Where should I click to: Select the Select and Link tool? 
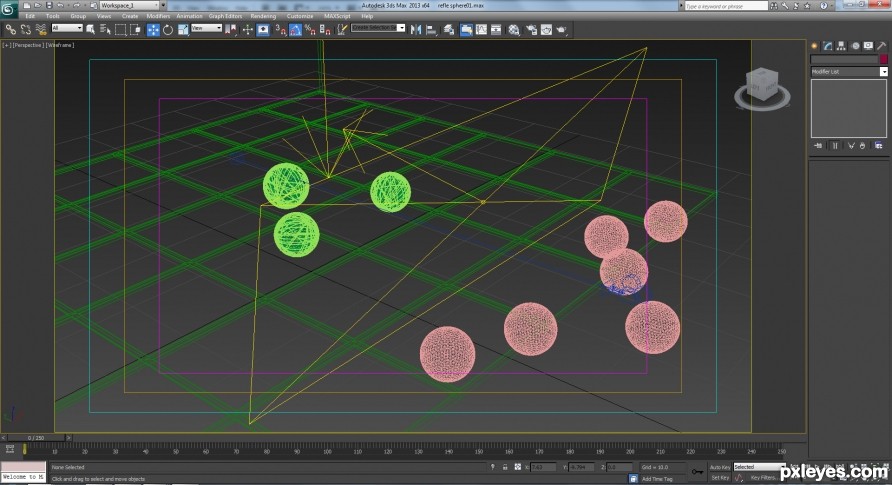pos(11,30)
